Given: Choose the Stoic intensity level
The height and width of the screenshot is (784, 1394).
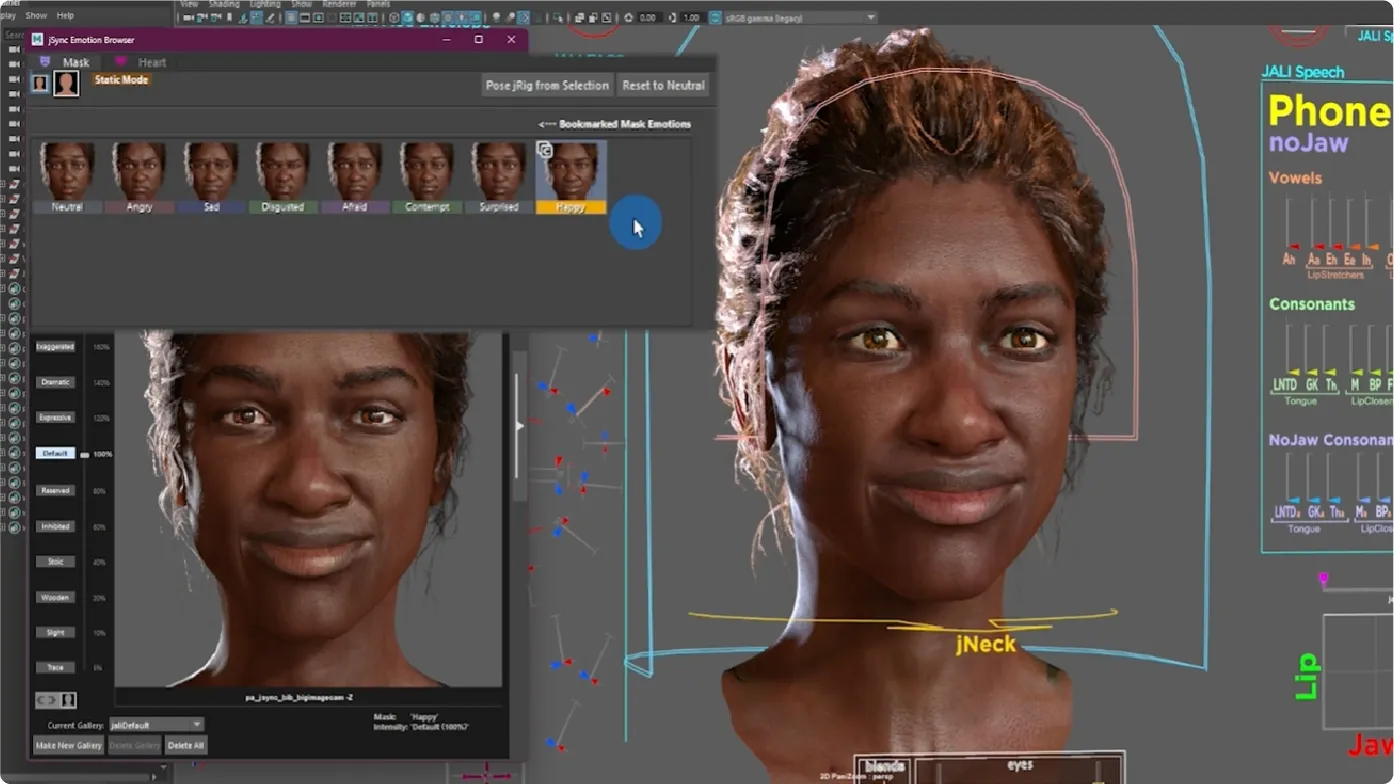Looking at the screenshot, I should click(x=55, y=562).
